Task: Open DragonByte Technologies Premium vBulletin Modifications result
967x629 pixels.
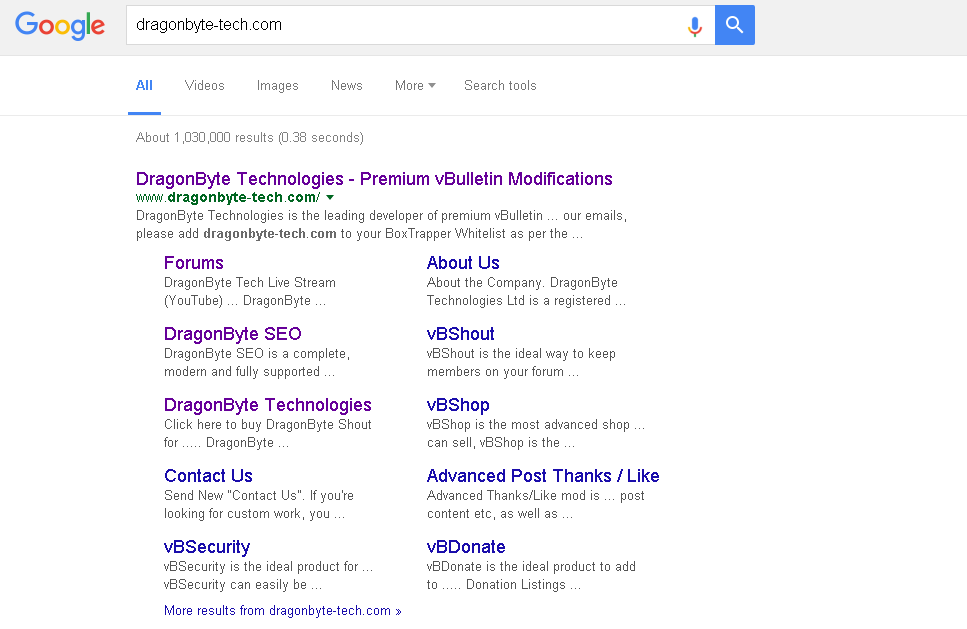Action: pyautogui.click(x=374, y=179)
